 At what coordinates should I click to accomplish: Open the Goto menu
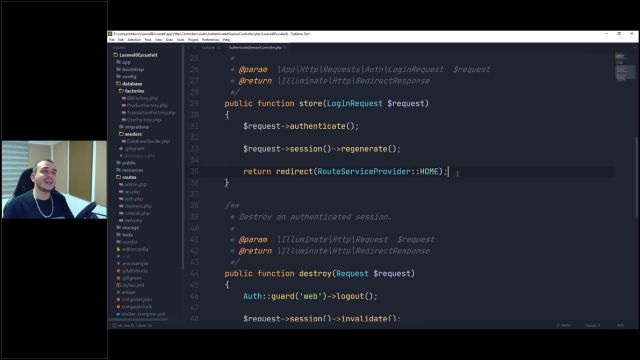point(169,40)
